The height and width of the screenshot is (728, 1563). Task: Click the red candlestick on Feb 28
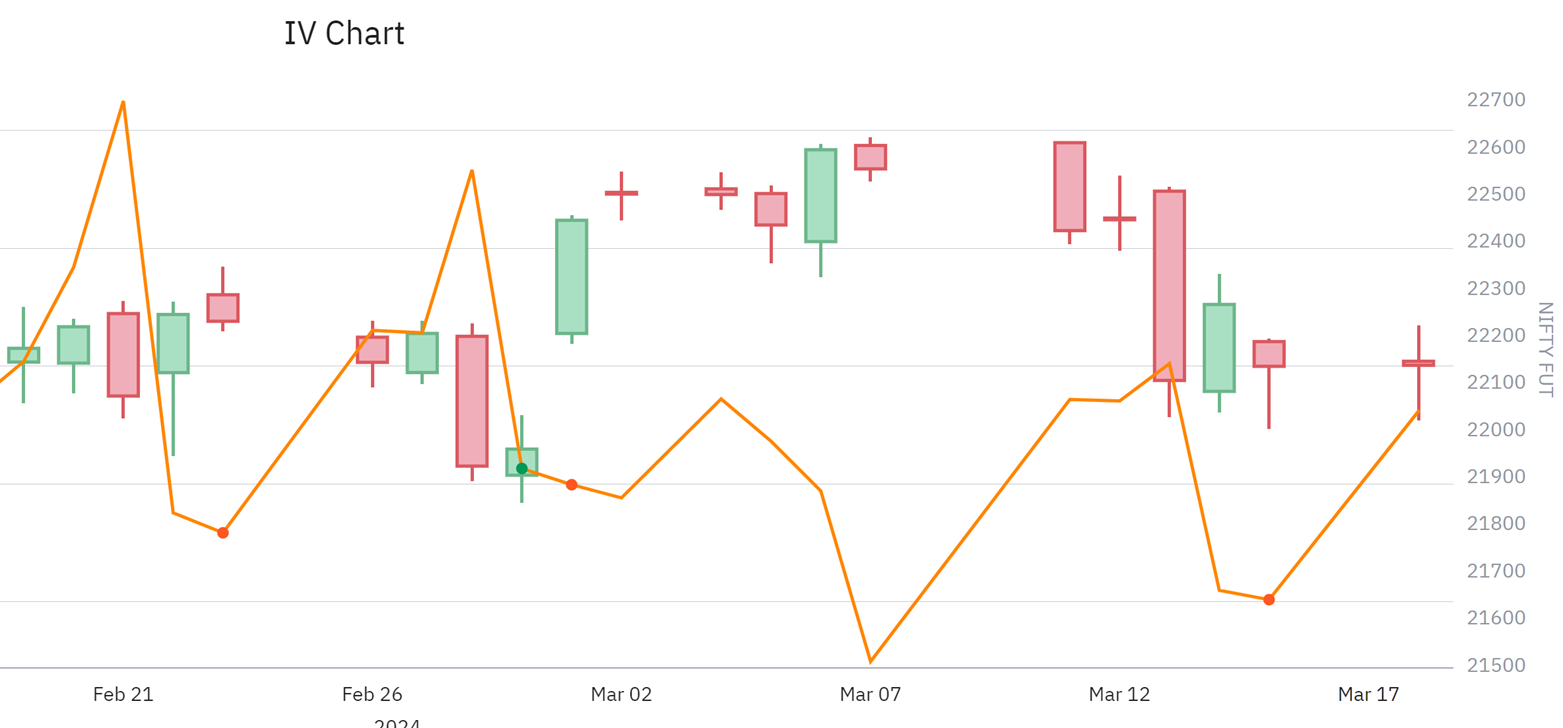(x=472, y=401)
